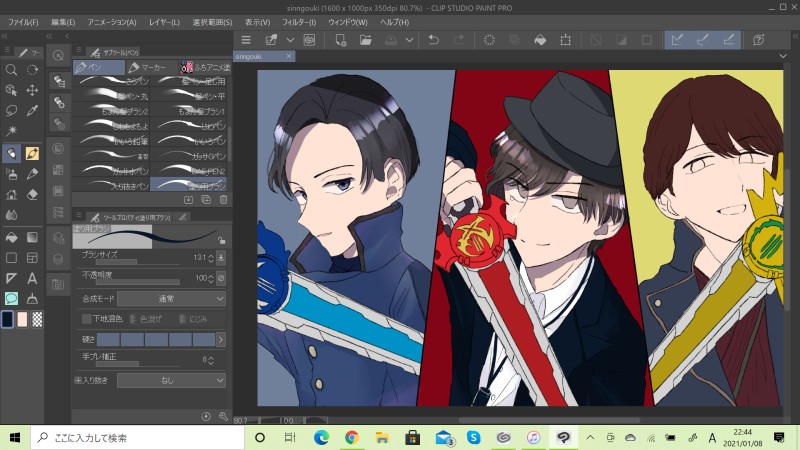800x450 pixels.
Task: Switch to the ペン sub tool tab
Action: [x=98, y=67]
